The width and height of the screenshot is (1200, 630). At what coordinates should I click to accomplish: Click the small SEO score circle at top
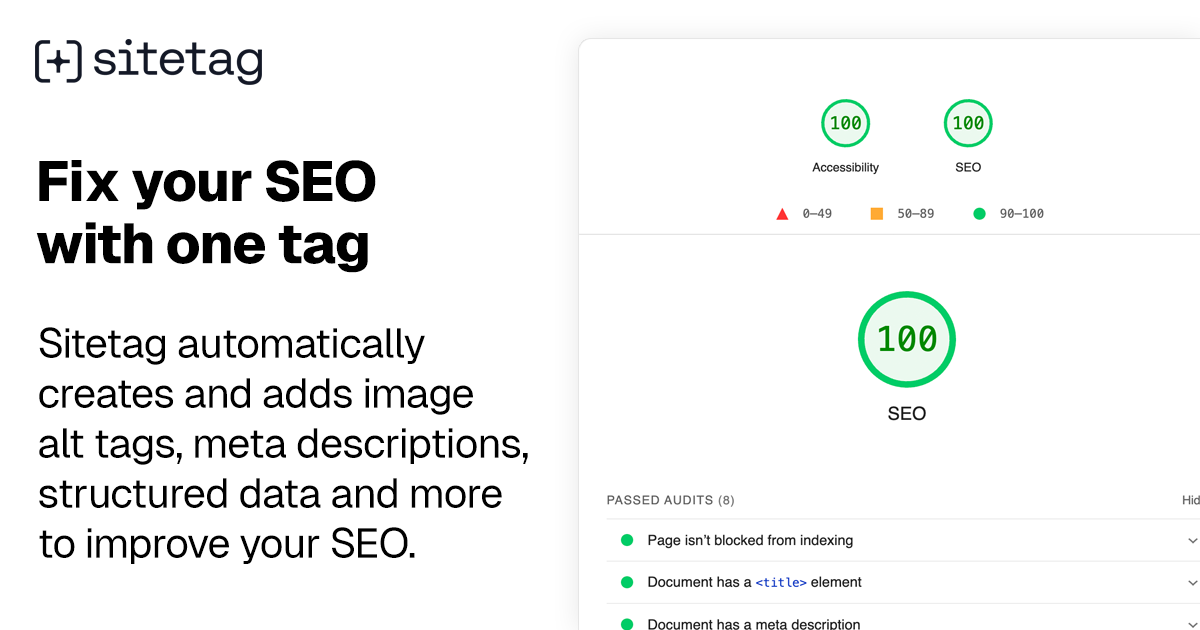click(x=967, y=123)
